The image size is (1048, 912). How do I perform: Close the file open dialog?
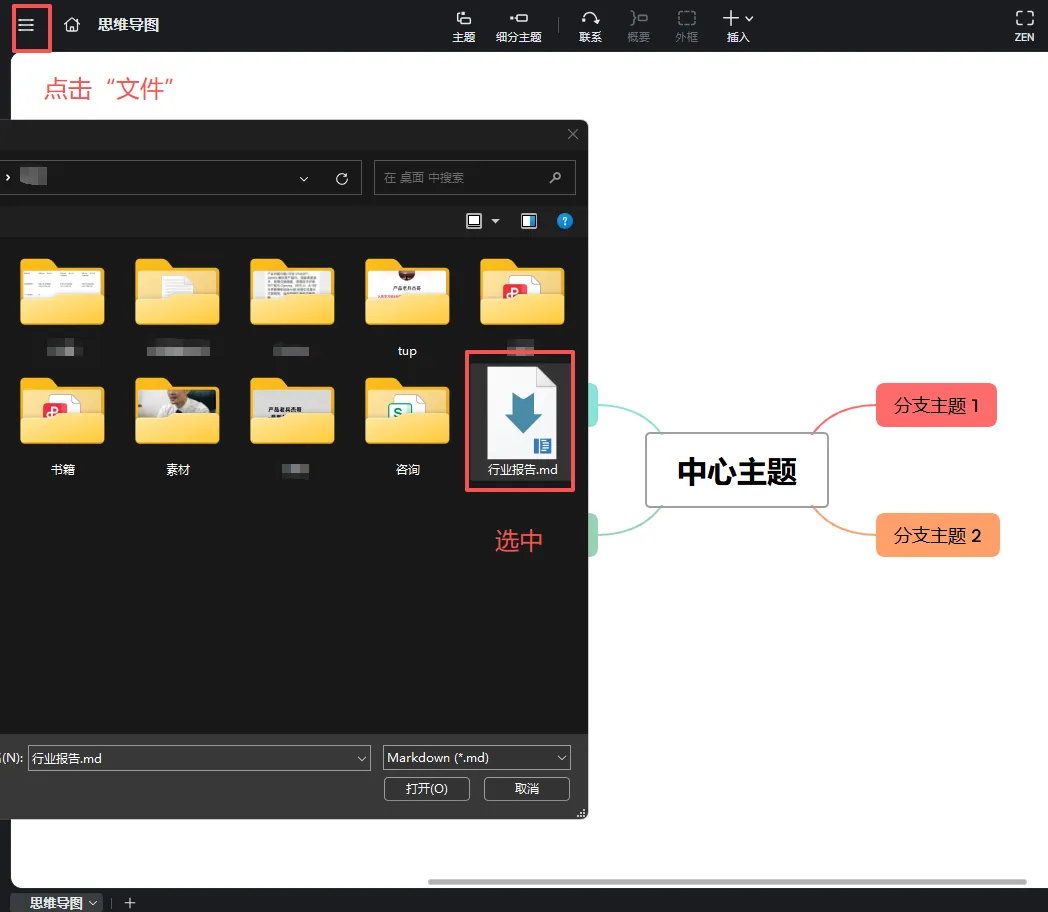(573, 134)
